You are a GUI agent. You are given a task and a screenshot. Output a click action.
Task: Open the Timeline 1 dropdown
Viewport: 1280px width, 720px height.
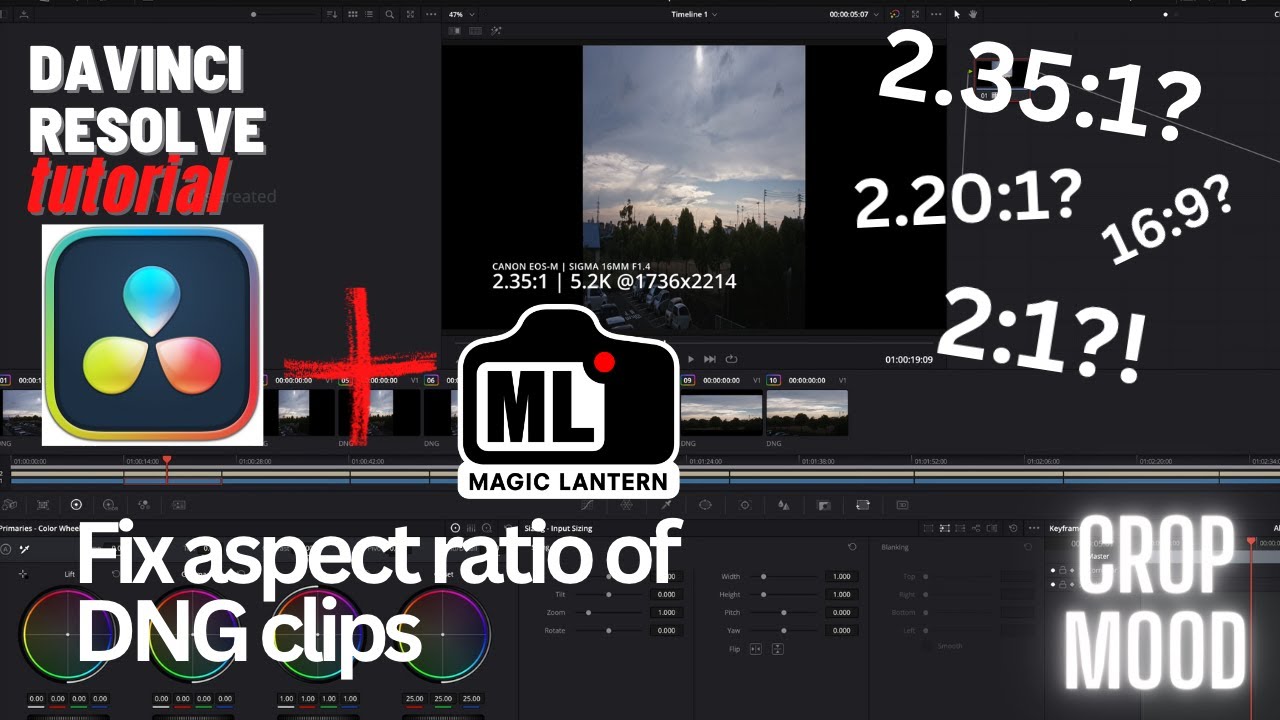695,14
